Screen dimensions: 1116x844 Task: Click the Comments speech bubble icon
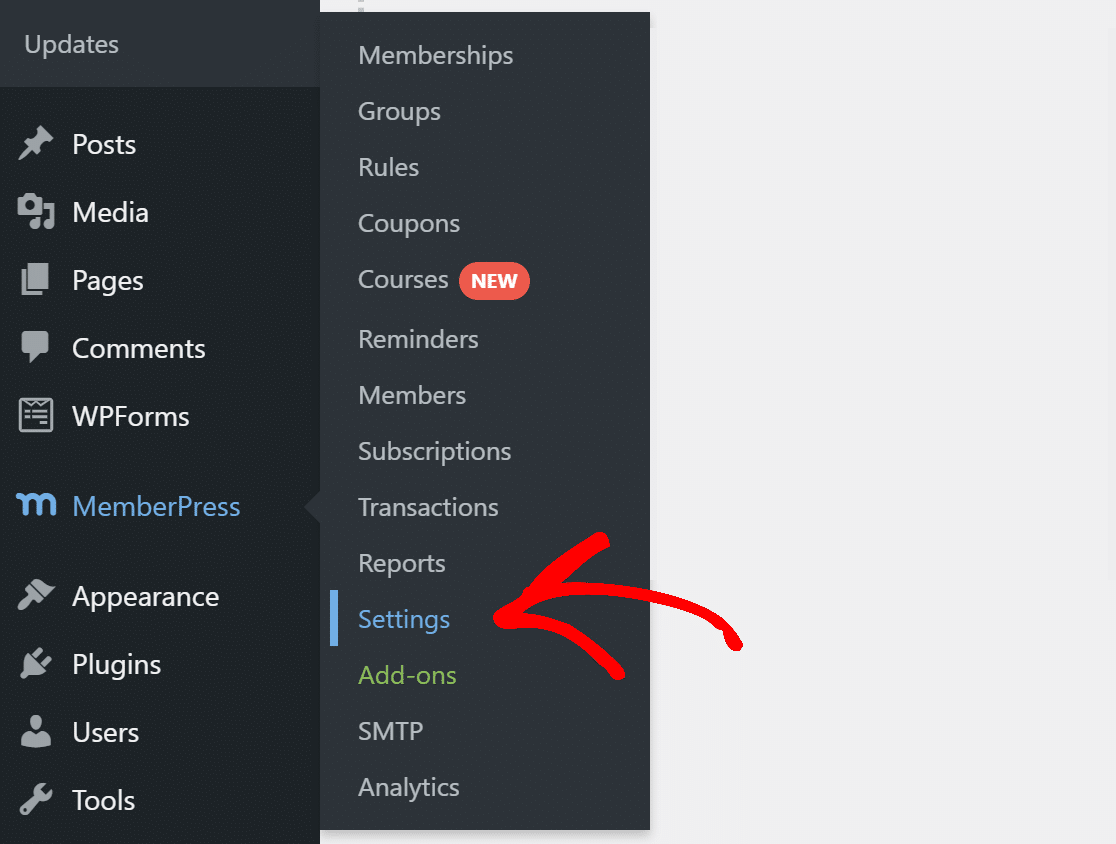pyautogui.click(x=36, y=348)
